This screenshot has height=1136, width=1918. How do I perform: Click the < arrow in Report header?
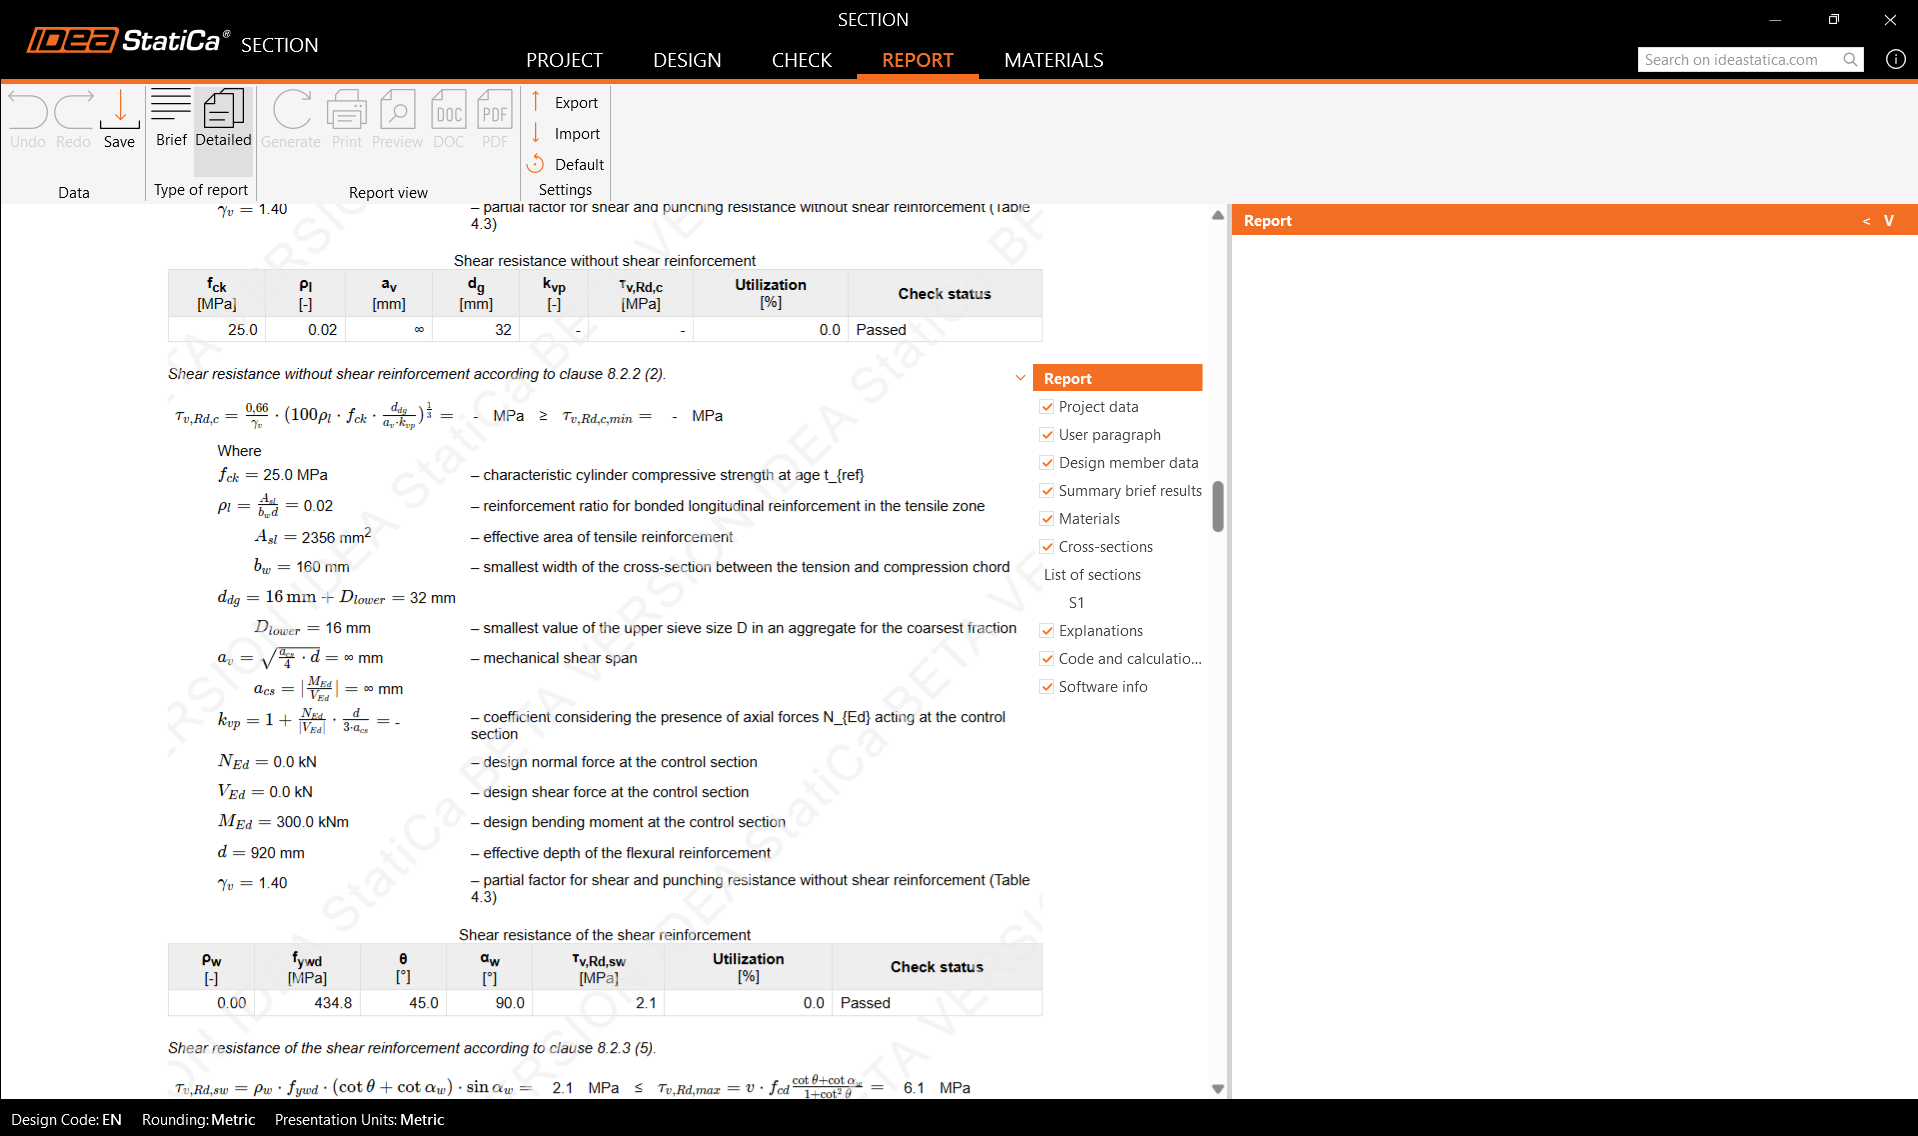[x=1866, y=221]
